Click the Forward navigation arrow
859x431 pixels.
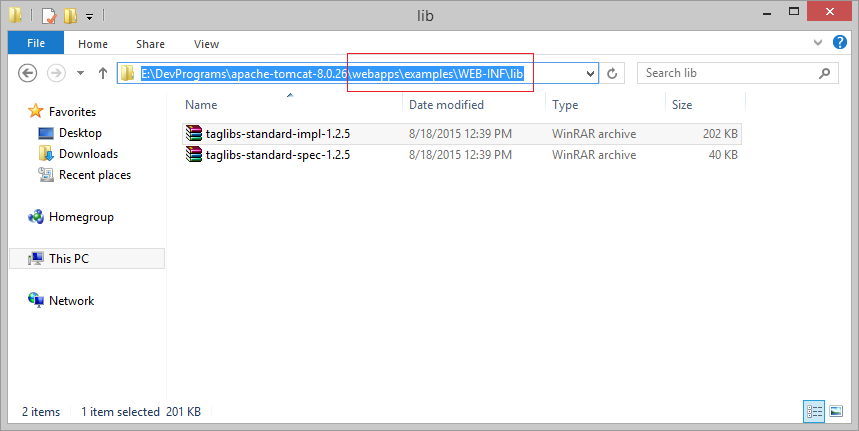point(56,73)
